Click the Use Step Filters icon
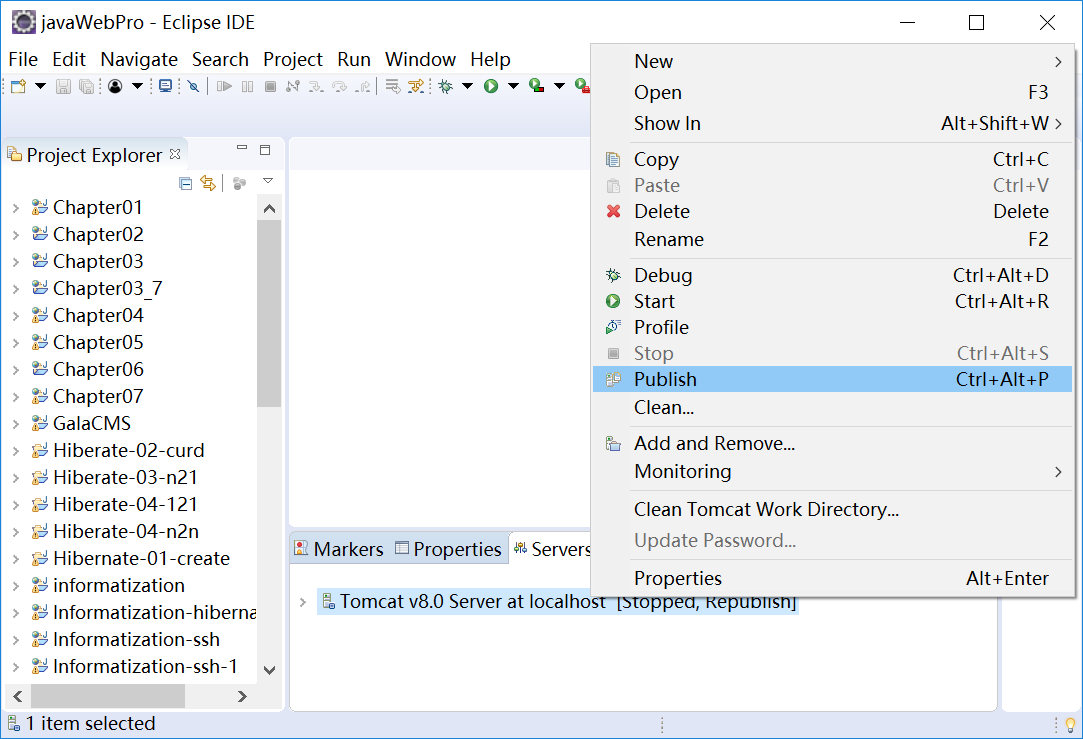 click(x=416, y=86)
